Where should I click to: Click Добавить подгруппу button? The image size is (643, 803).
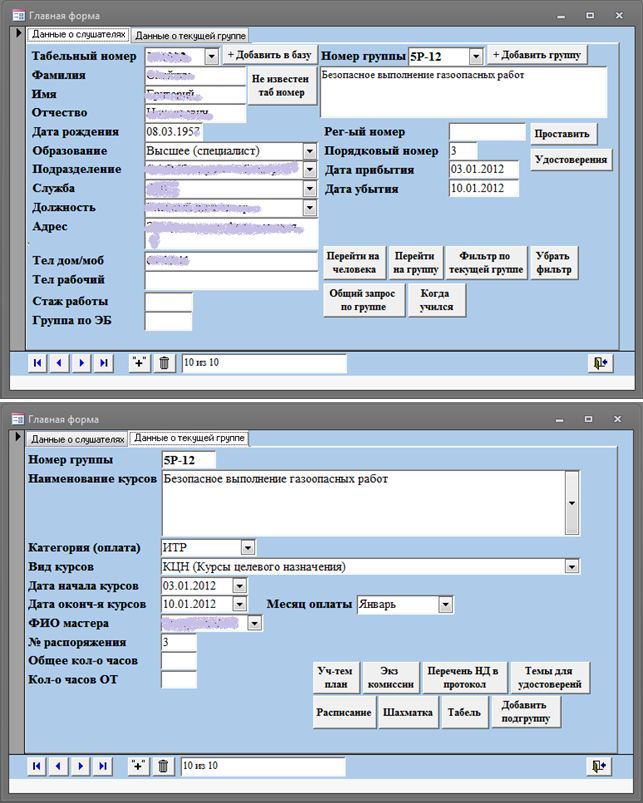tap(525, 712)
